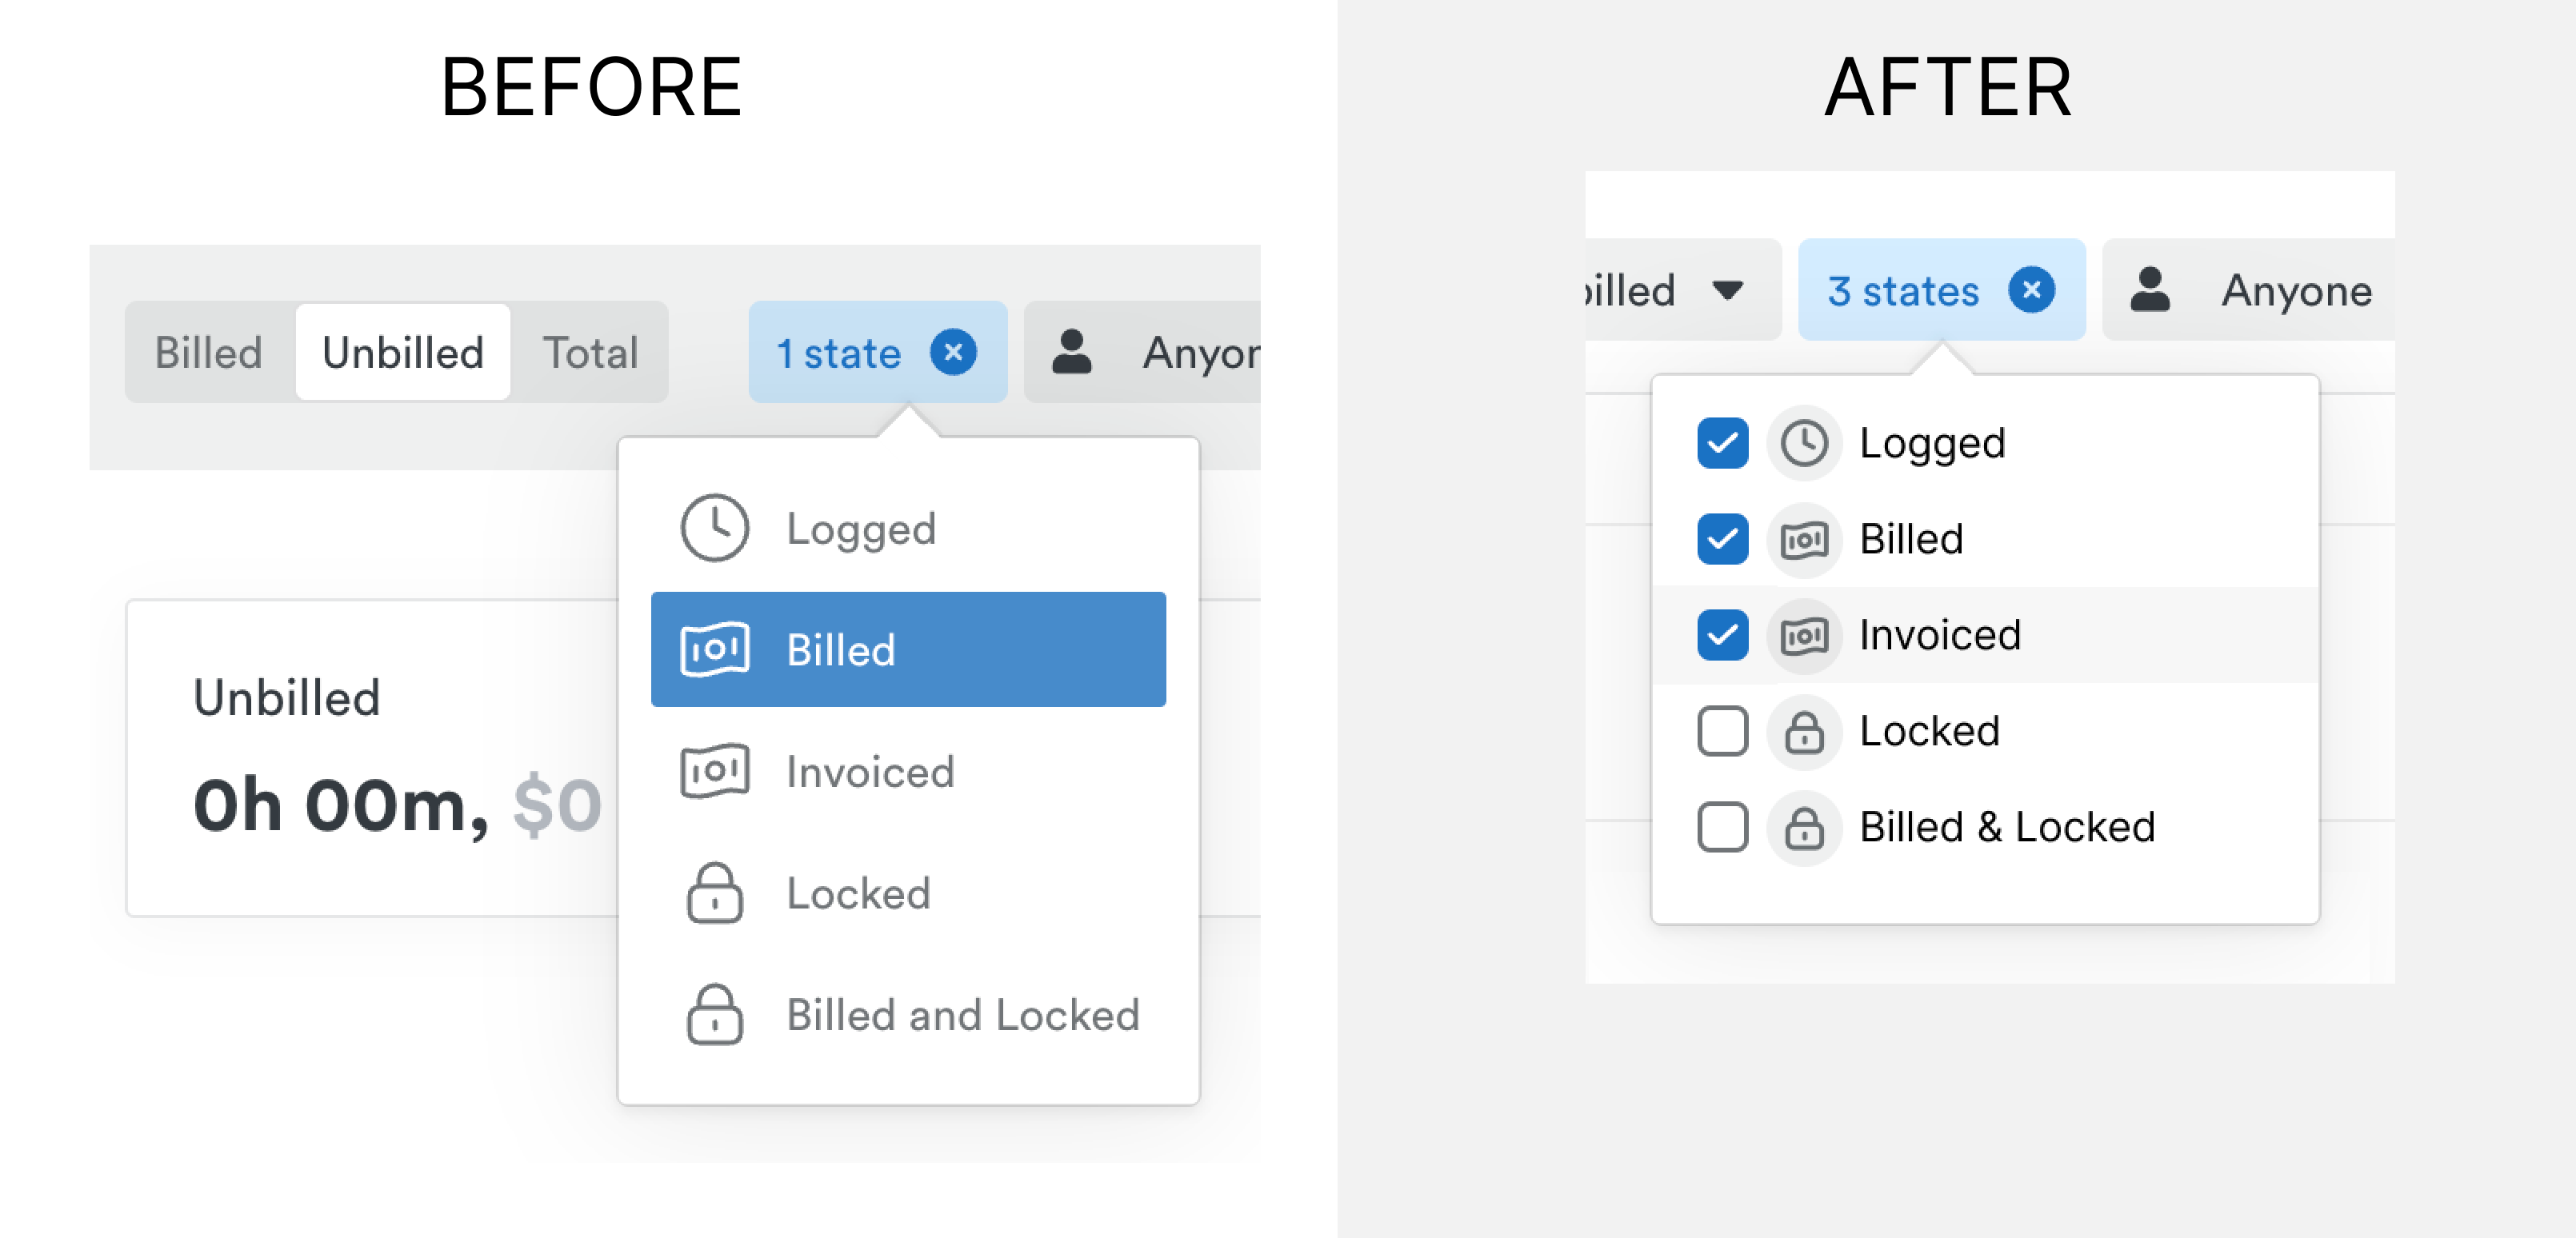Switch to the Total tab
2576x1238 pixels.
590,353
